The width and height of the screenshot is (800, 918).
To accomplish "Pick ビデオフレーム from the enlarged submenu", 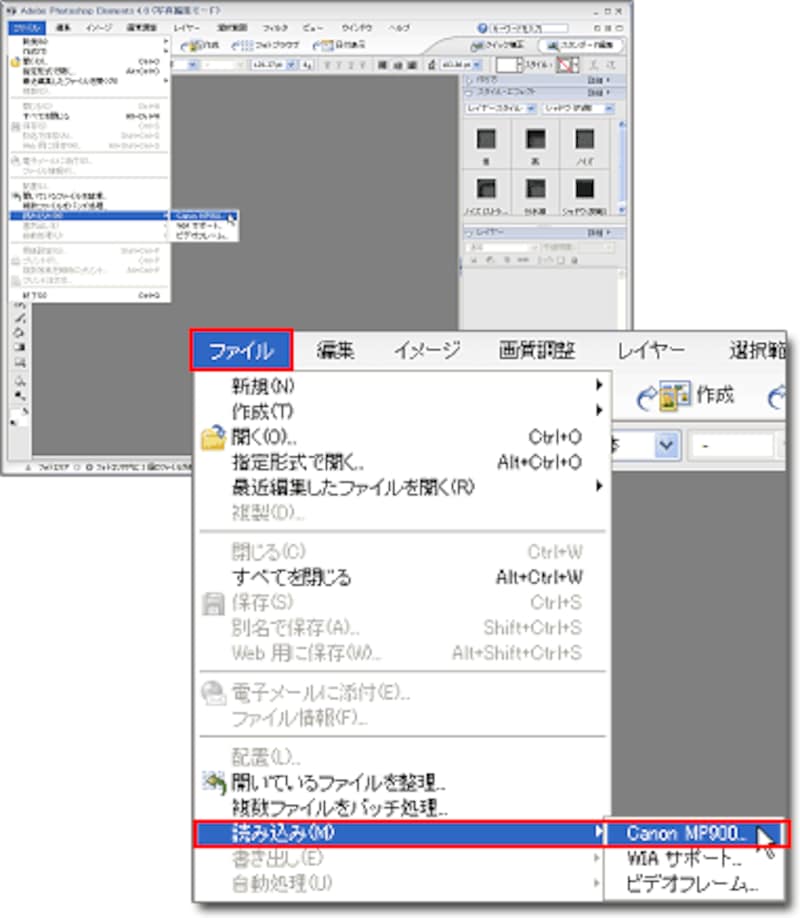I will tap(695, 883).
